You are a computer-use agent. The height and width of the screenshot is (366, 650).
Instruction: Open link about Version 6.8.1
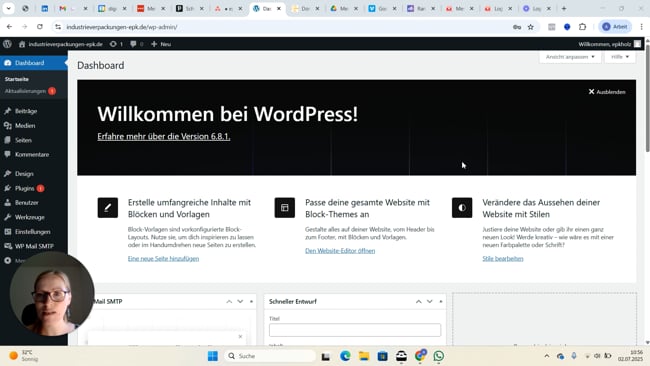click(x=164, y=136)
